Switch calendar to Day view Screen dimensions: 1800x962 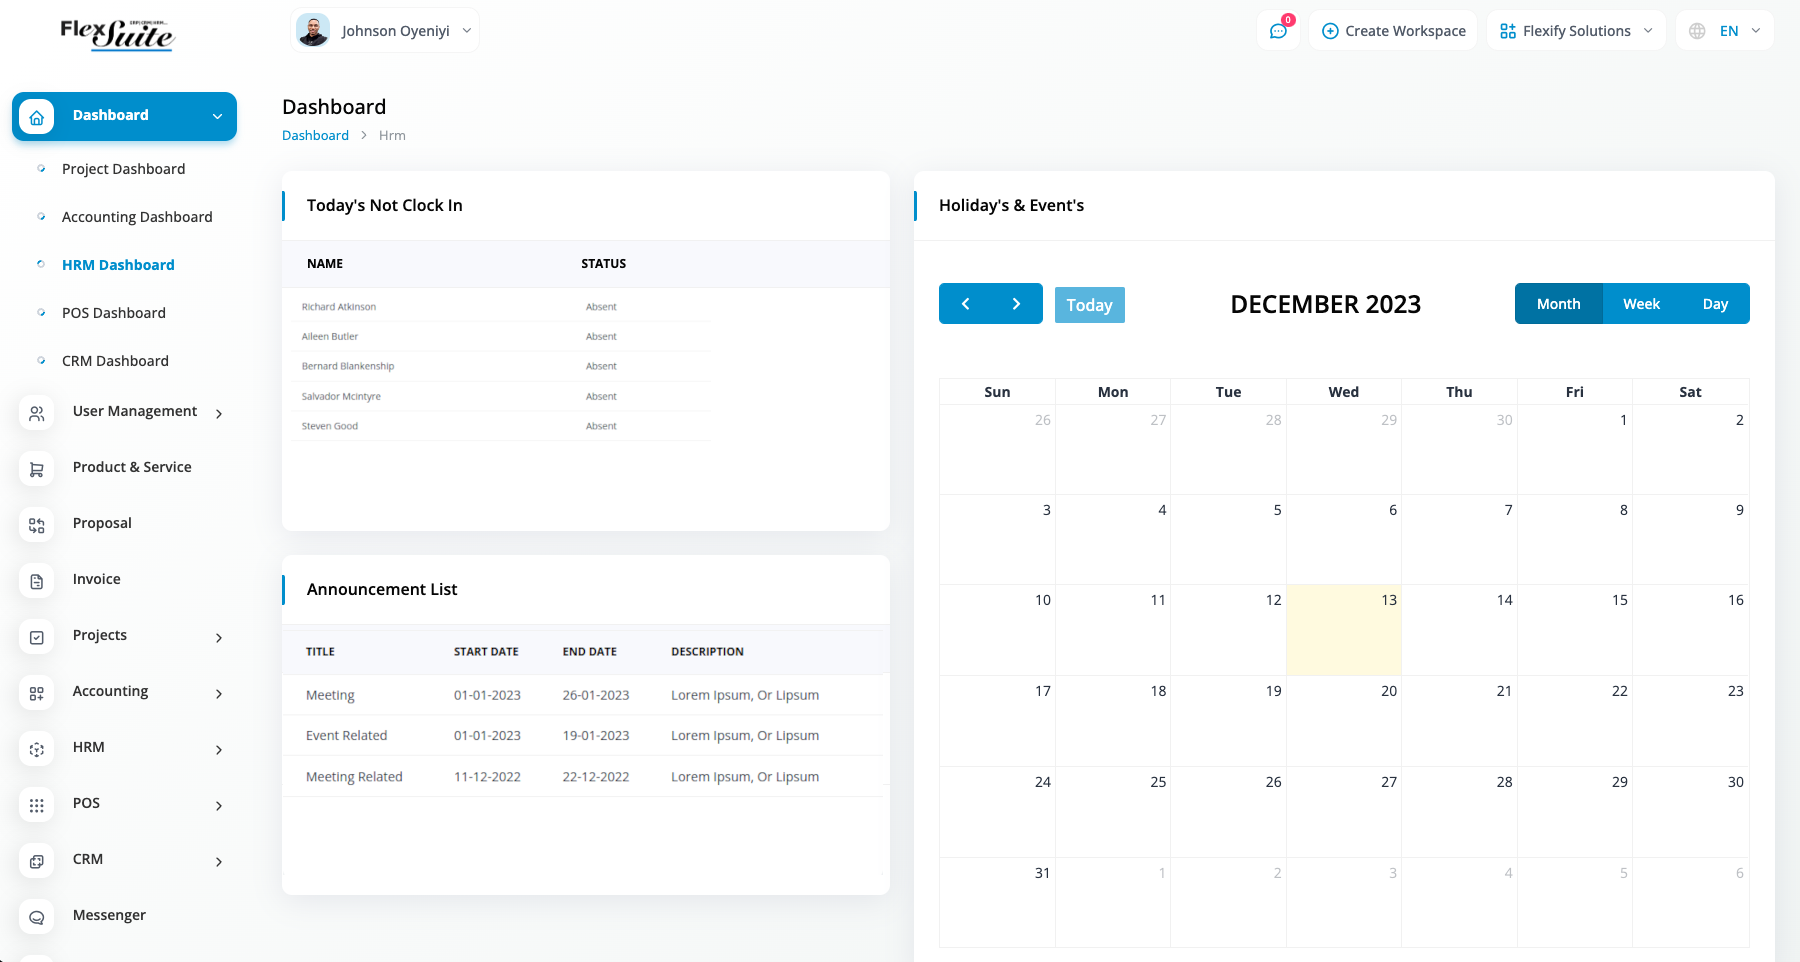(x=1715, y=304)
